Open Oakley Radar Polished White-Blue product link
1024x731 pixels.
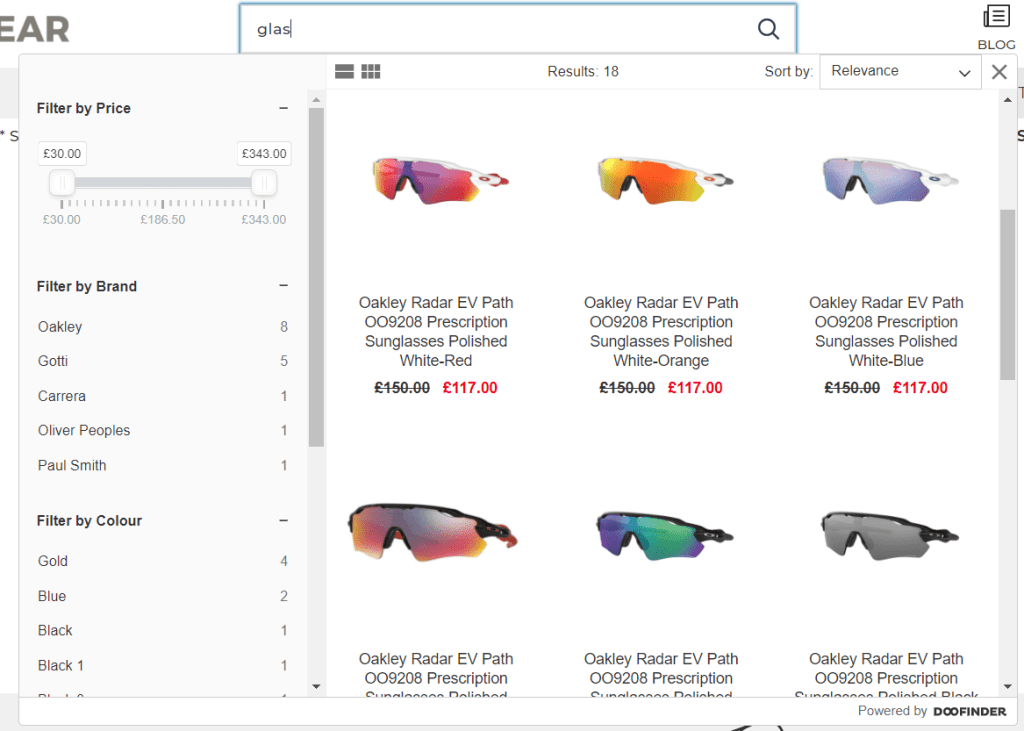[886, 331]
